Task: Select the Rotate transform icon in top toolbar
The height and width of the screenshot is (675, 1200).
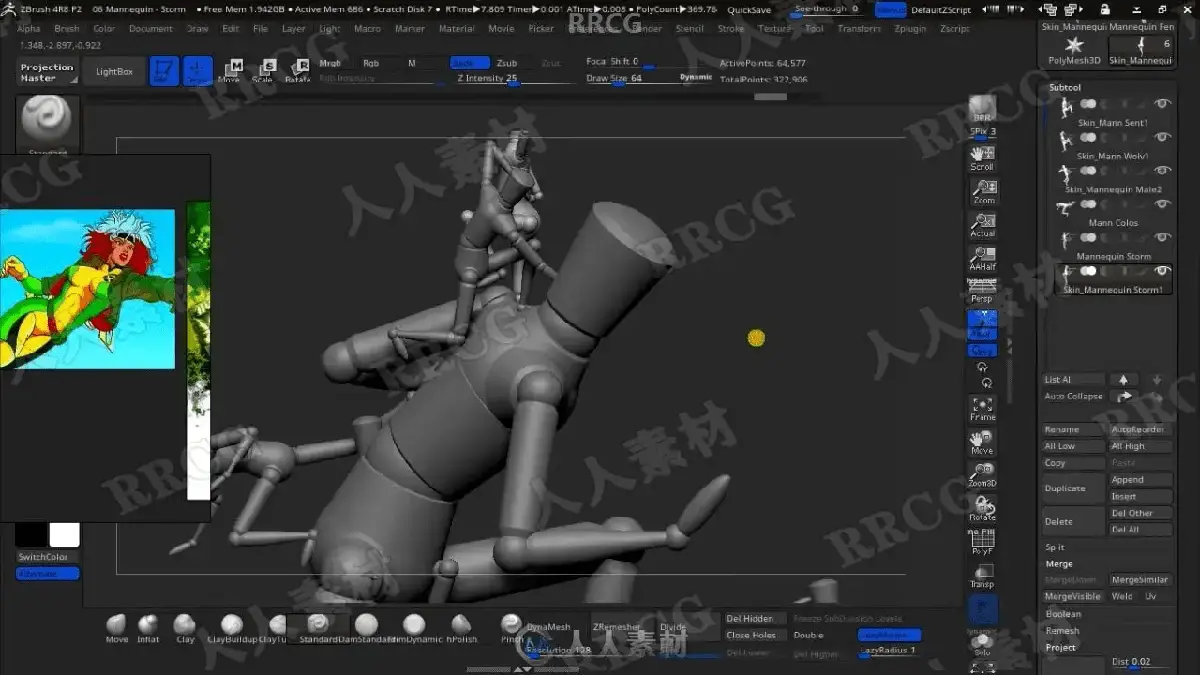Action: (x=297, y=71)
